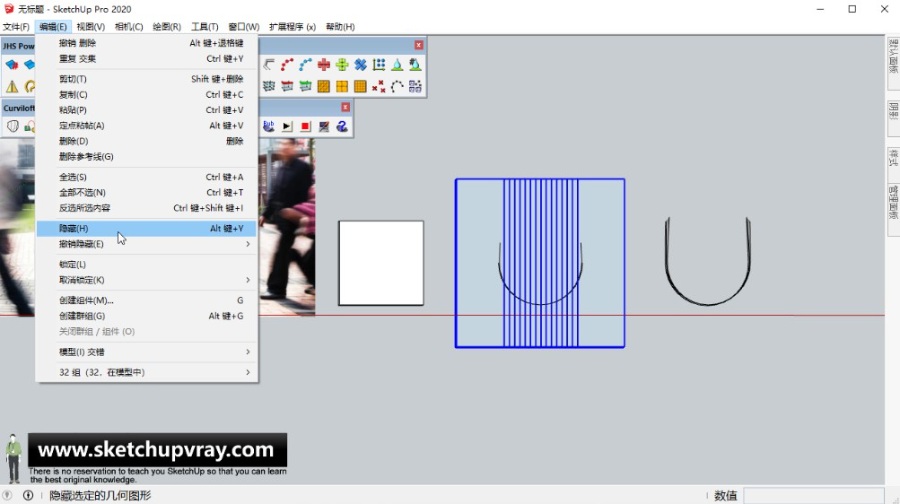
Task: Choose 隐藏(H) from the Edit menu
Action: coord(146,228)
